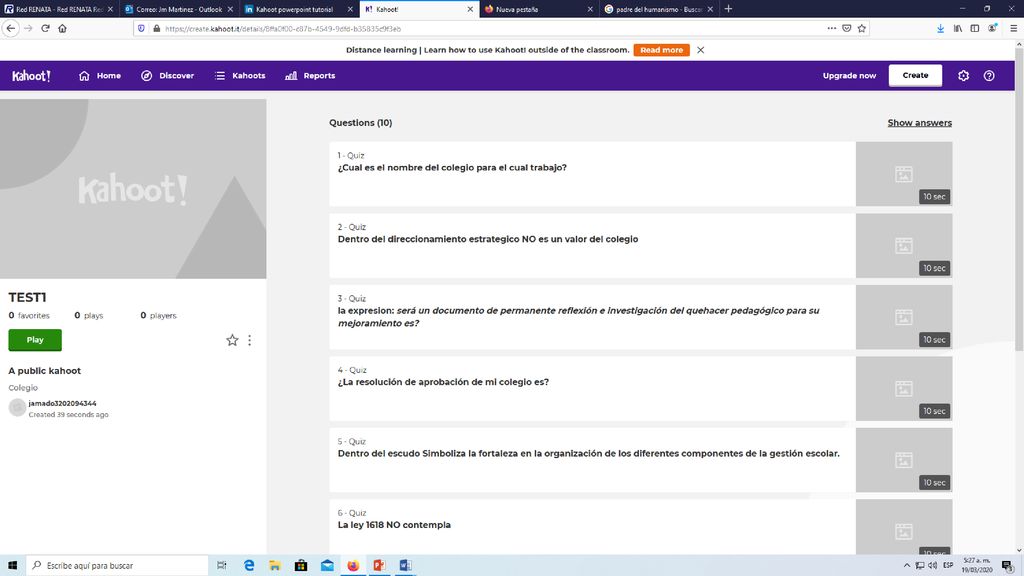This screenshot has height=576, width=1024.
Task: Click the orange Read more button
Action: (x=661, y=50)
